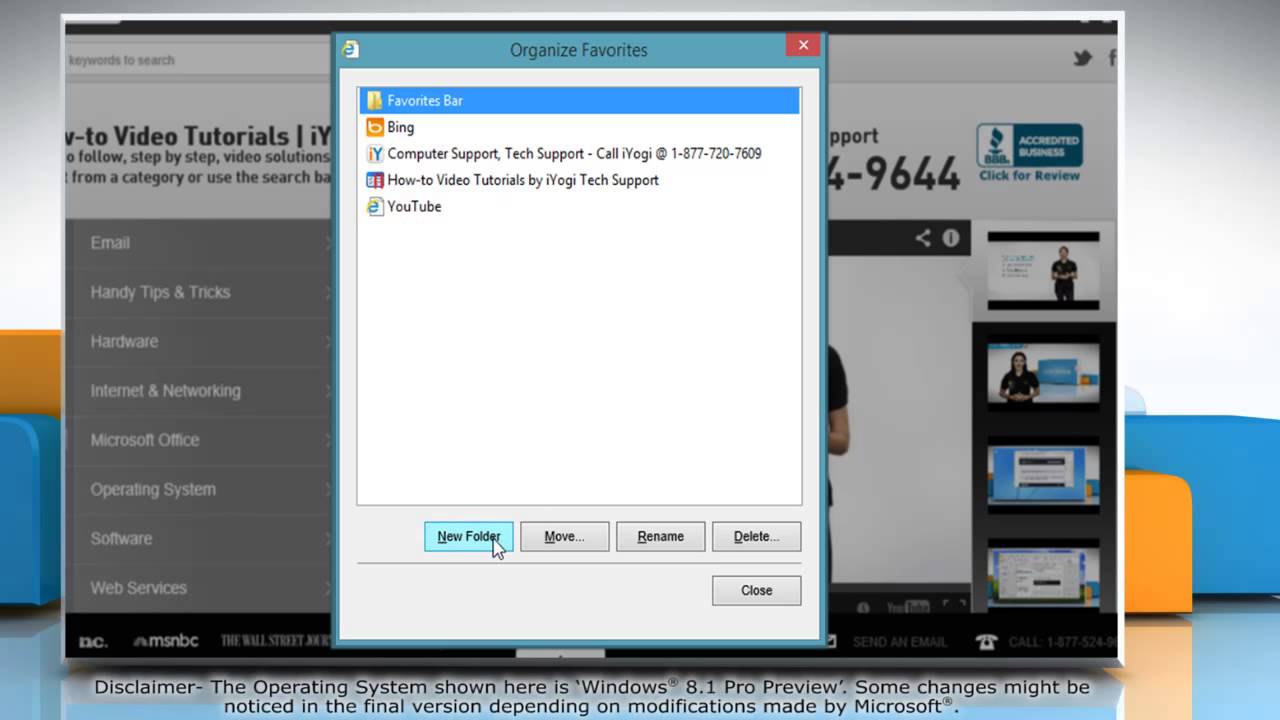Select the Bing favorite icon

375,127
